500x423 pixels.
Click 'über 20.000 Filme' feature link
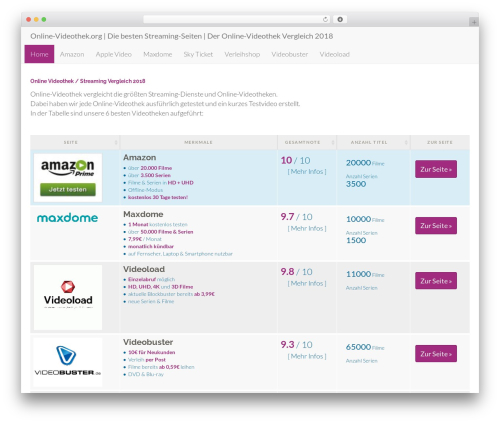(x=150, y=168)
